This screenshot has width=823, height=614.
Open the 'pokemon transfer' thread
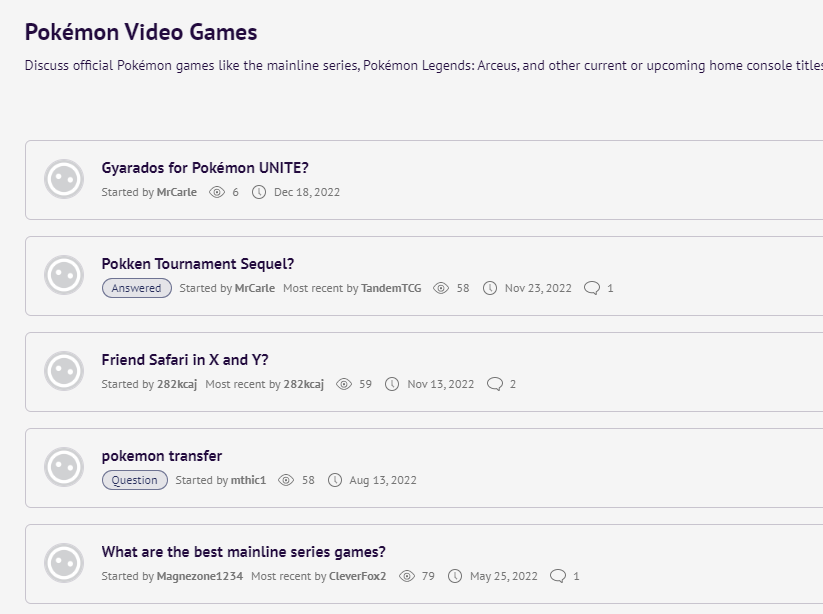[x=162, y=456]
